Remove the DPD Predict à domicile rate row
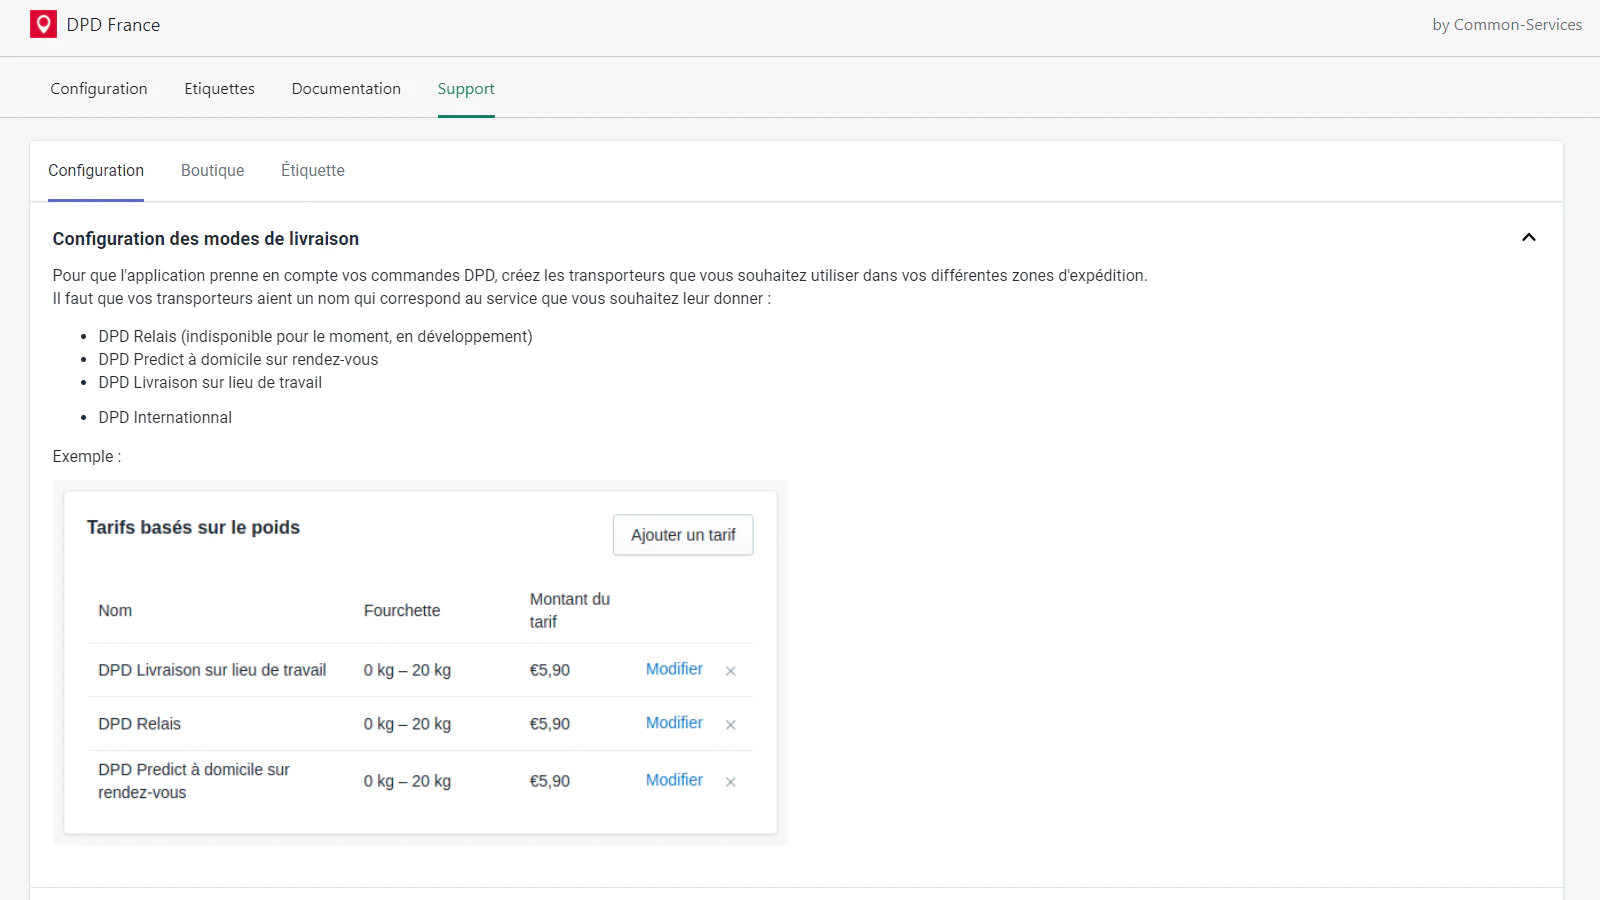The image size is (1600, 900). click(730, 782)
